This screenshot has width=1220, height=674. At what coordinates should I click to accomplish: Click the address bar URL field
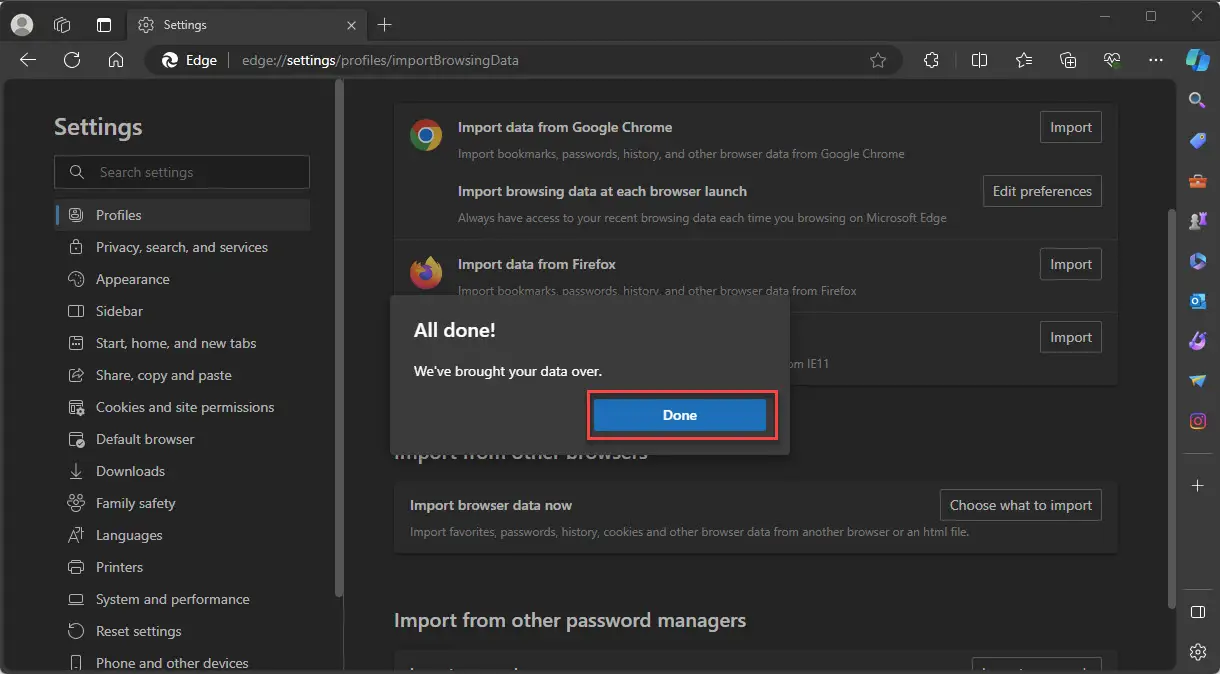point(526,60)
